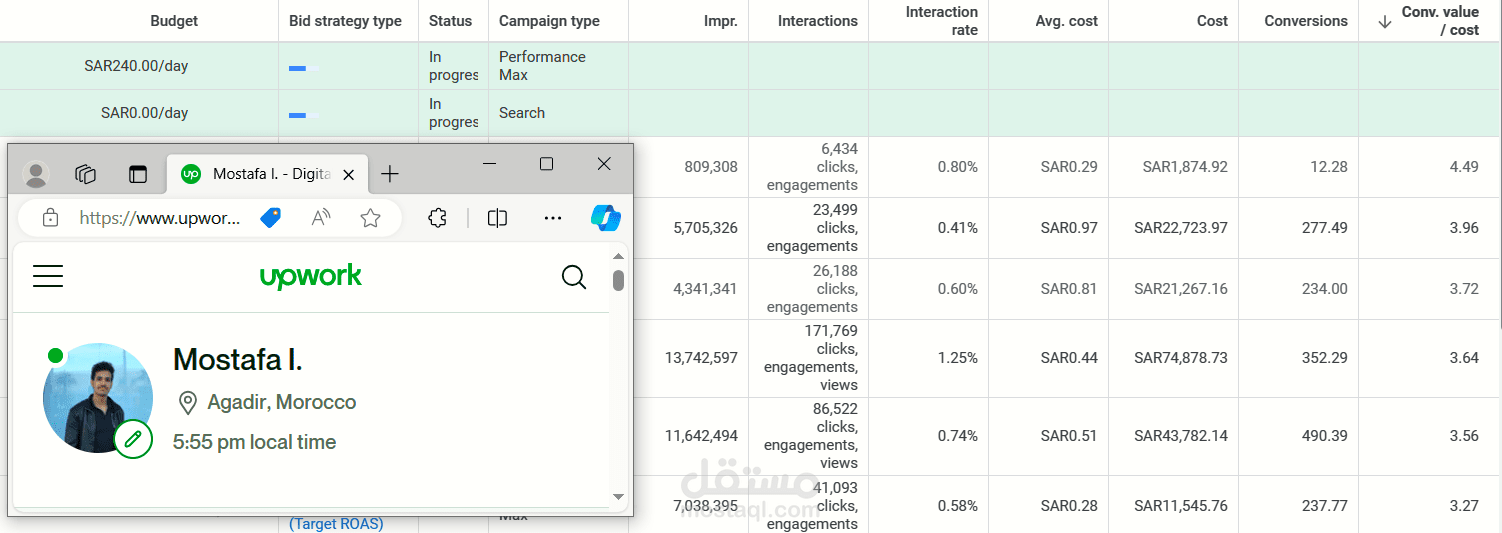Click the shopping price tag icon
The height and width of the screenshot is (533, 1502).
(270, 218)
